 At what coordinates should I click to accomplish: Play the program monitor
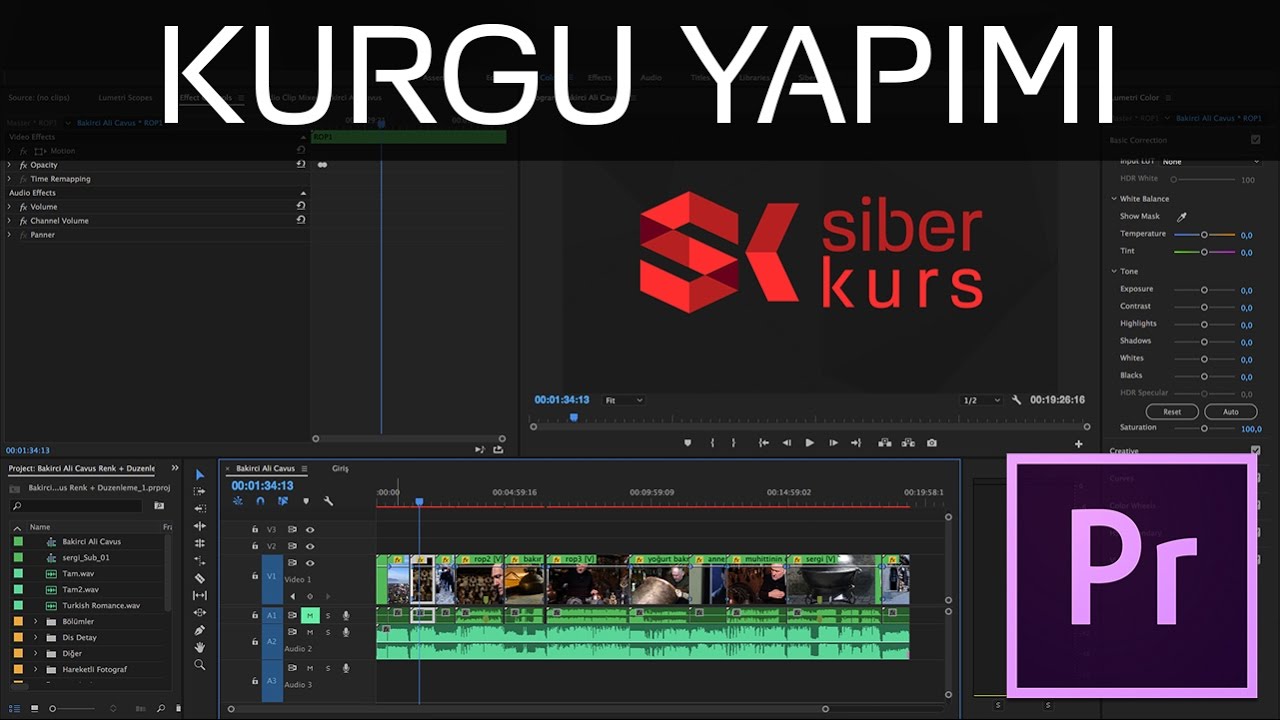[x=809, y=443]
